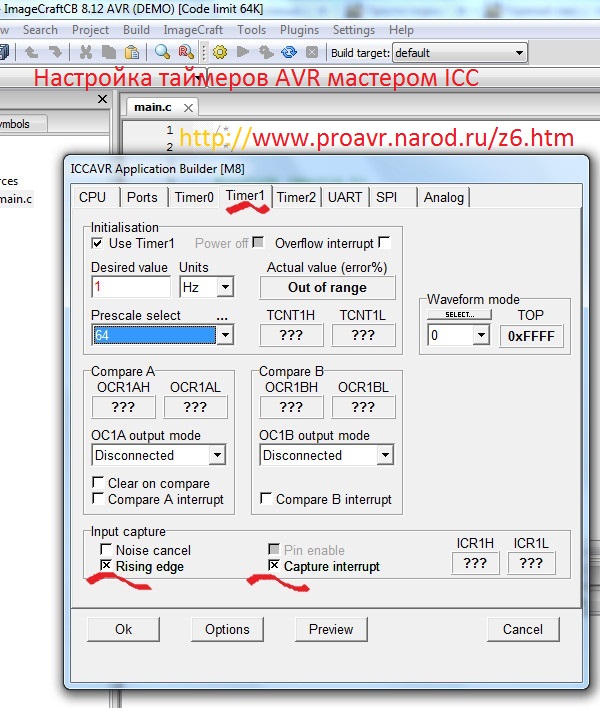The height and width of the screenshot is (708, 600).
Task: Open the OC1A output mode dropdown
Action: pos(217,455)
